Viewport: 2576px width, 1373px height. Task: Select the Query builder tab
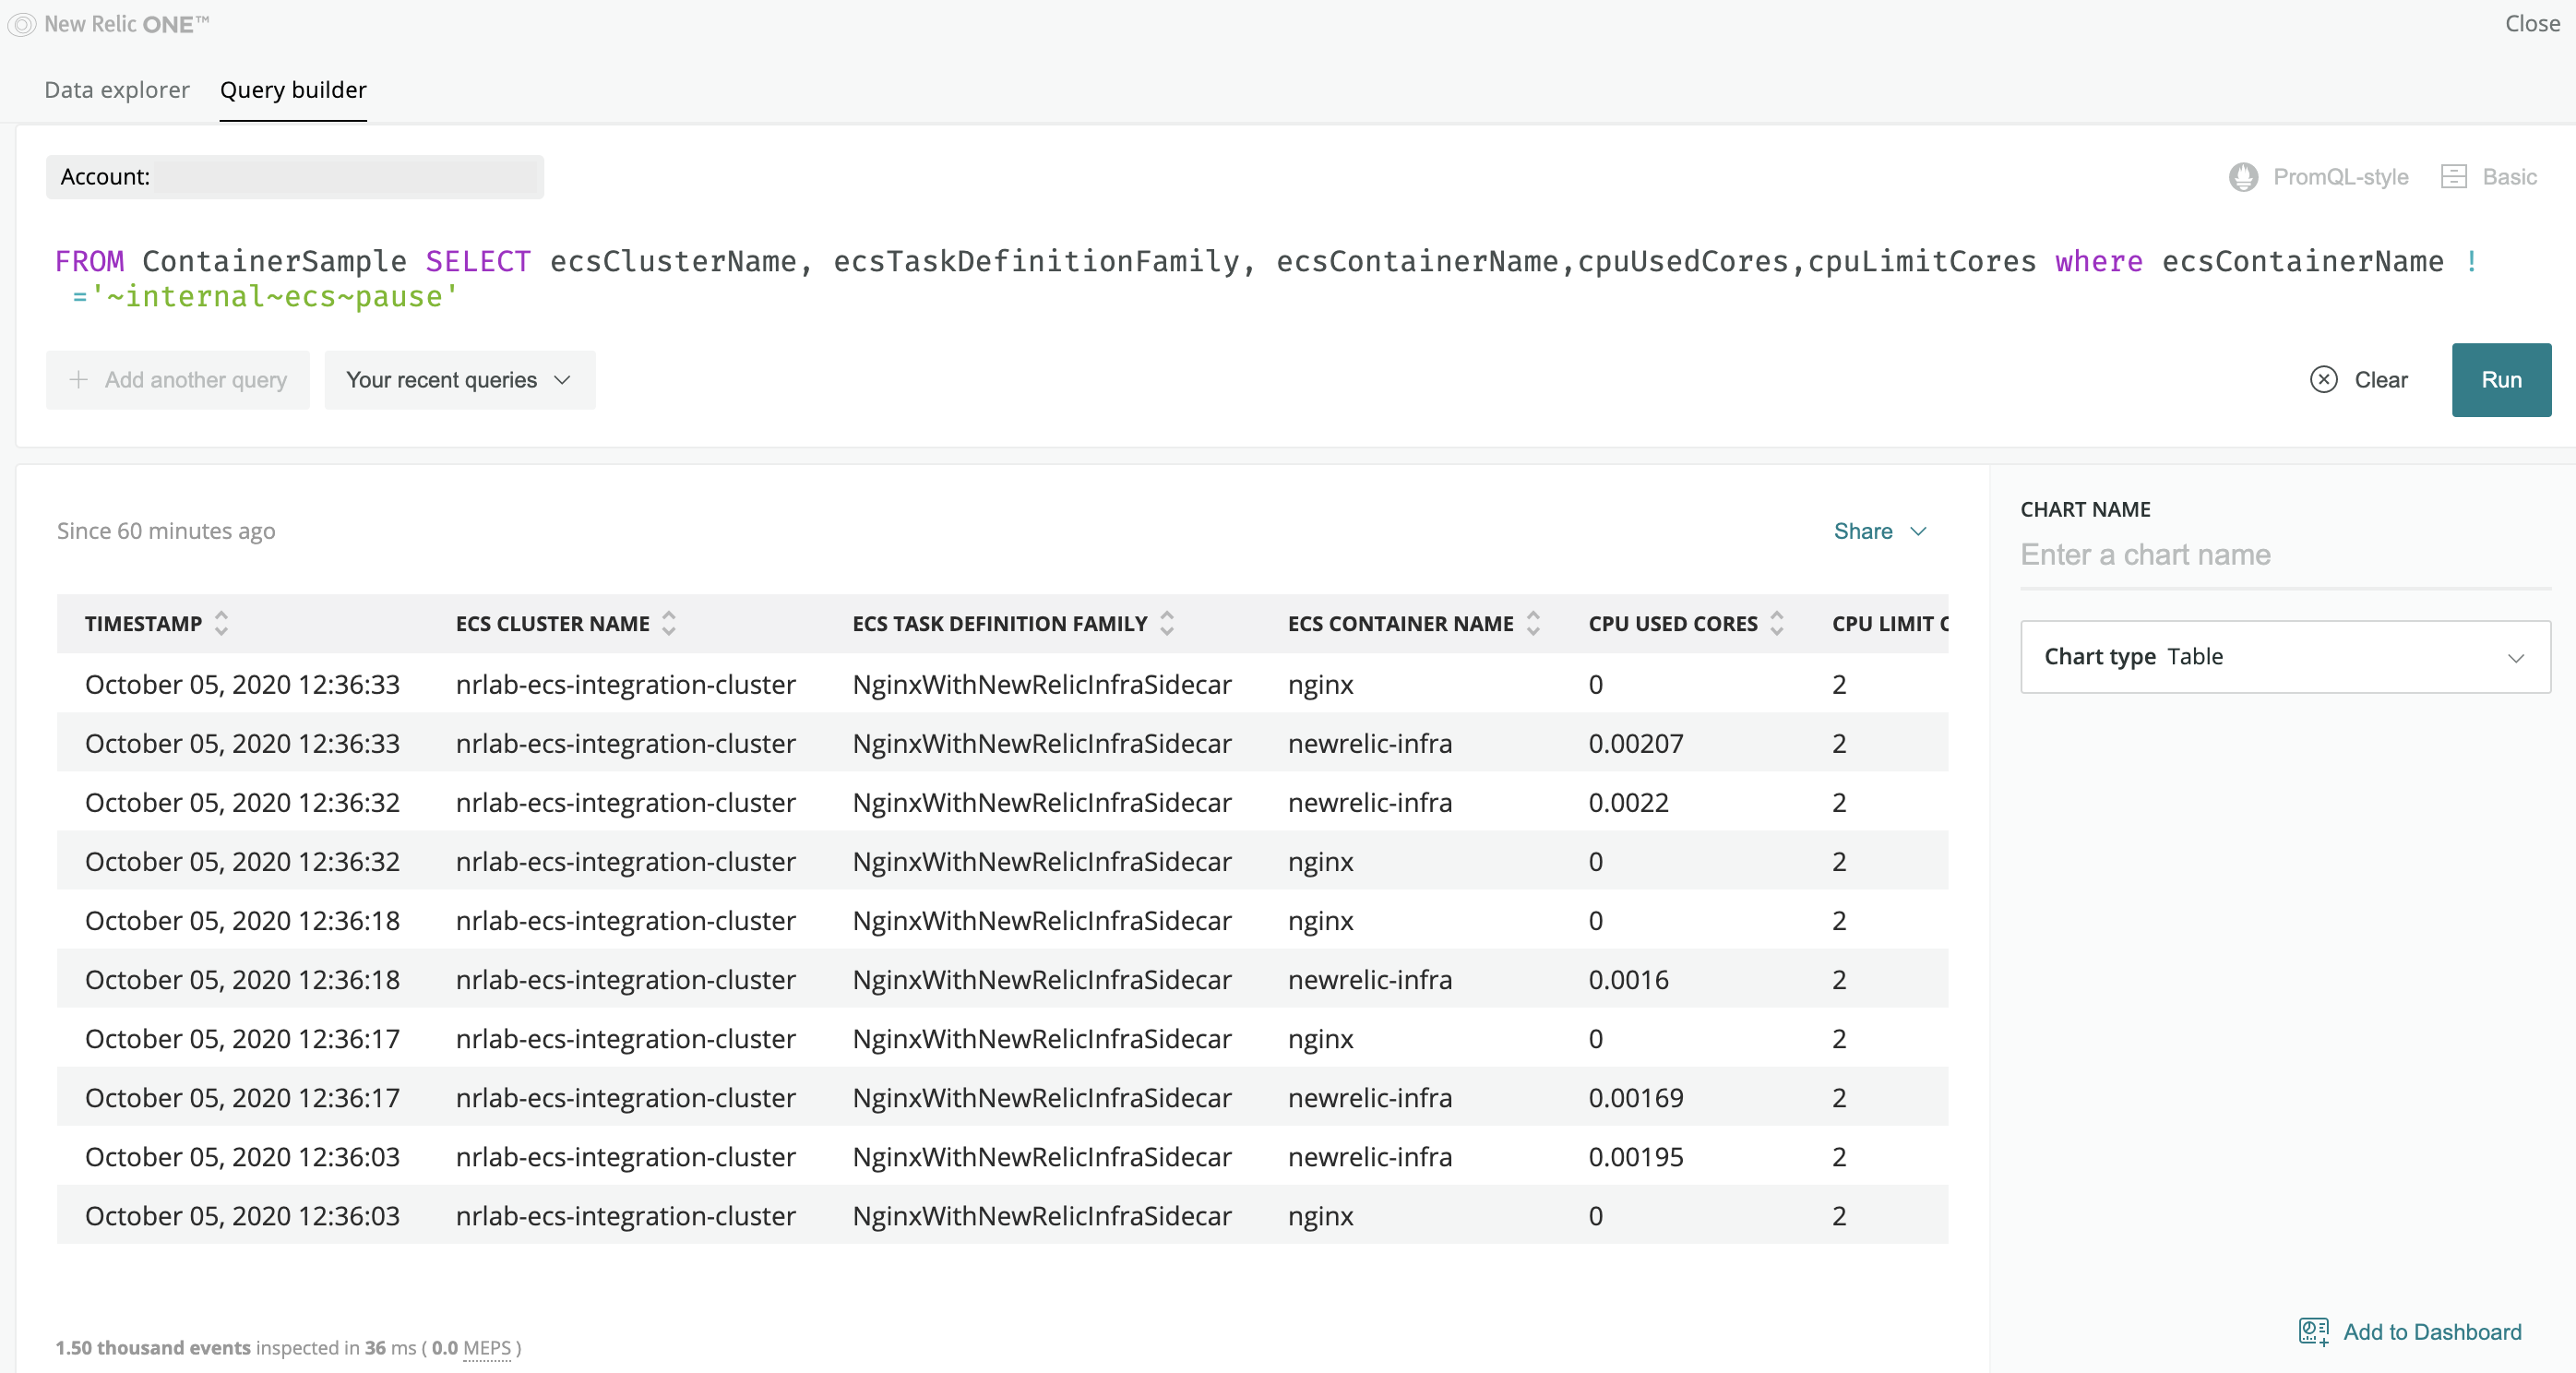(x=293, y=90)
